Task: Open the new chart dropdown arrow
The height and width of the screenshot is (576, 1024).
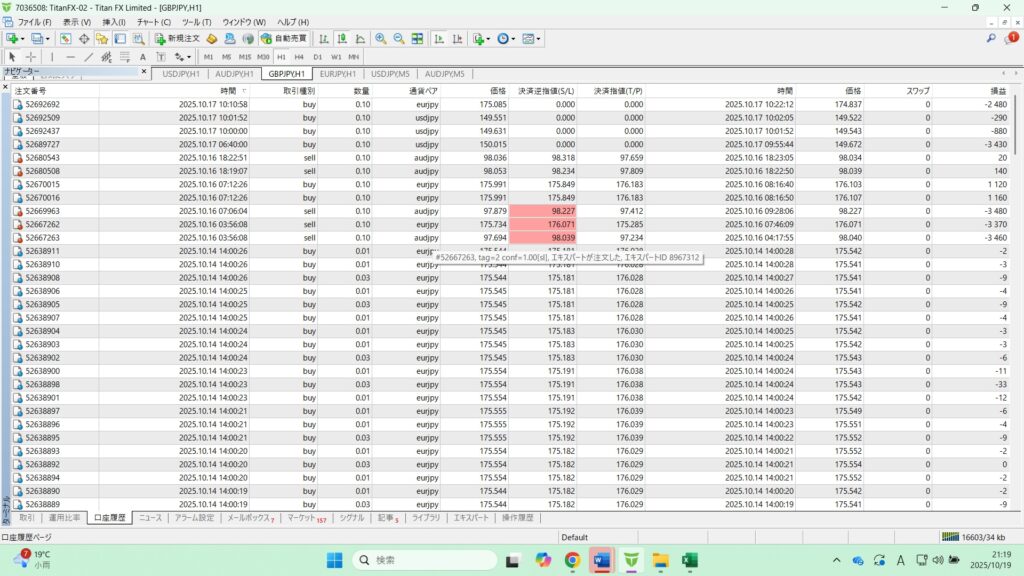Action: [23, 38]
